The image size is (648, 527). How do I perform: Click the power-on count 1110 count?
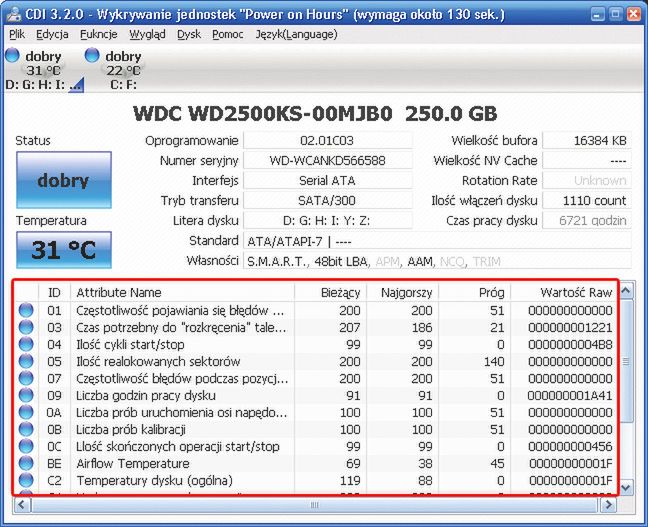coord(587,200)
